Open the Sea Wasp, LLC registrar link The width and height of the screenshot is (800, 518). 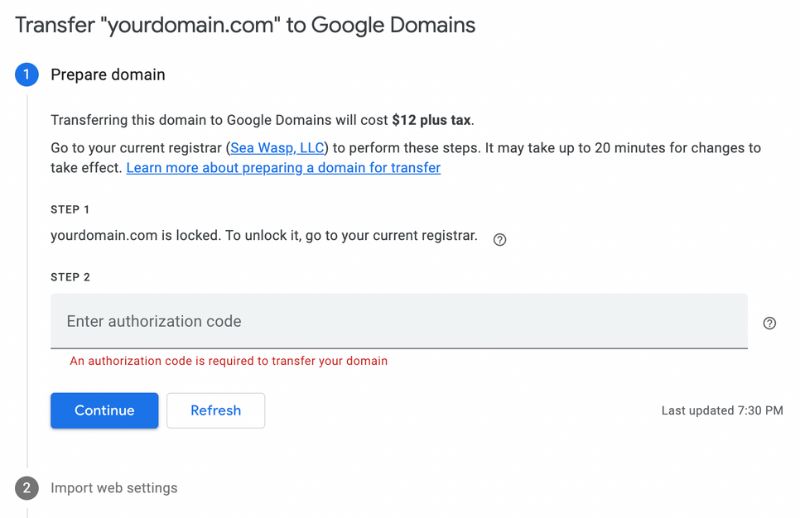coord(278,148)
